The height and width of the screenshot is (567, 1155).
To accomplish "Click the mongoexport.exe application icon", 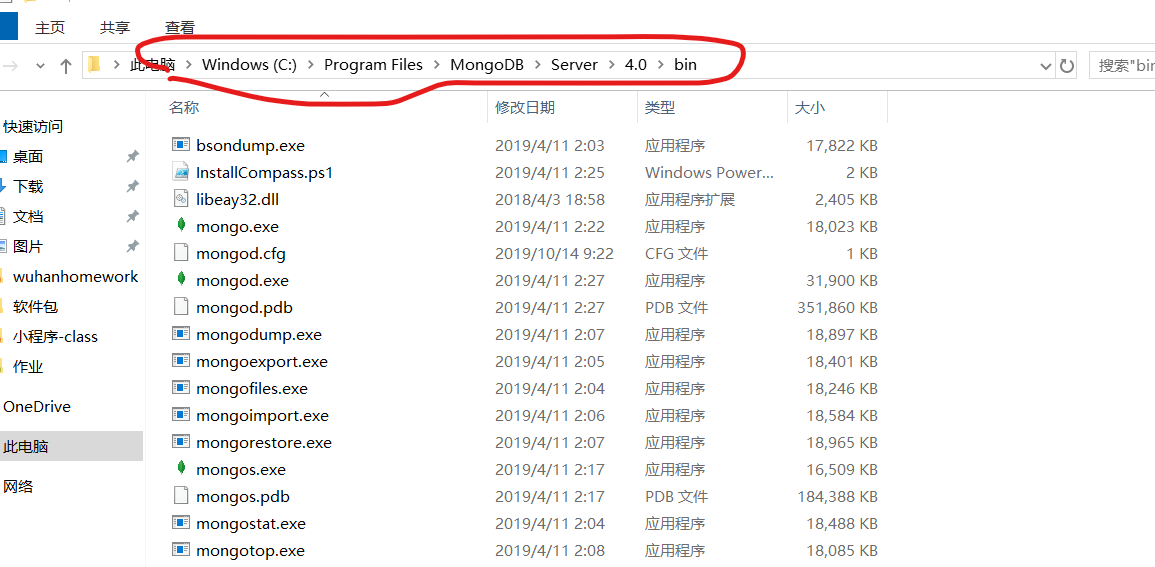I will pyautogui.click(x=180, y=361).
